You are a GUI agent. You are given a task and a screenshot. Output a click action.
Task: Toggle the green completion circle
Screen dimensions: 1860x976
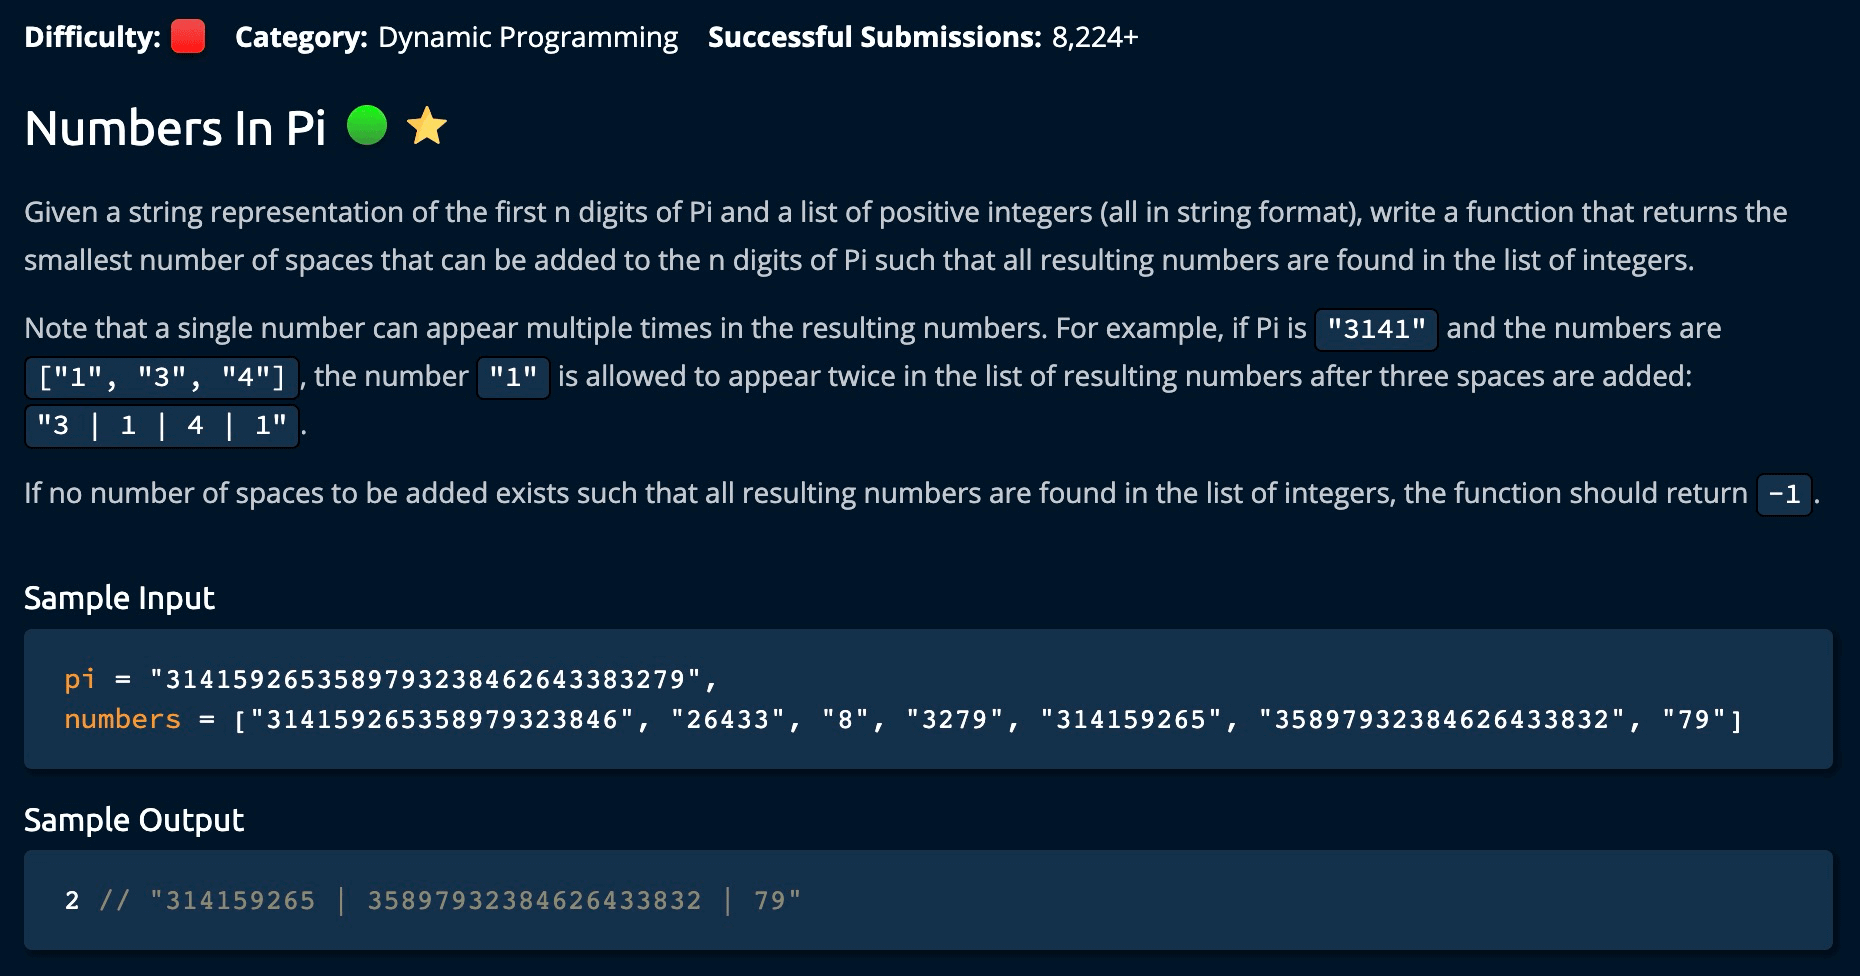(367, 126)
